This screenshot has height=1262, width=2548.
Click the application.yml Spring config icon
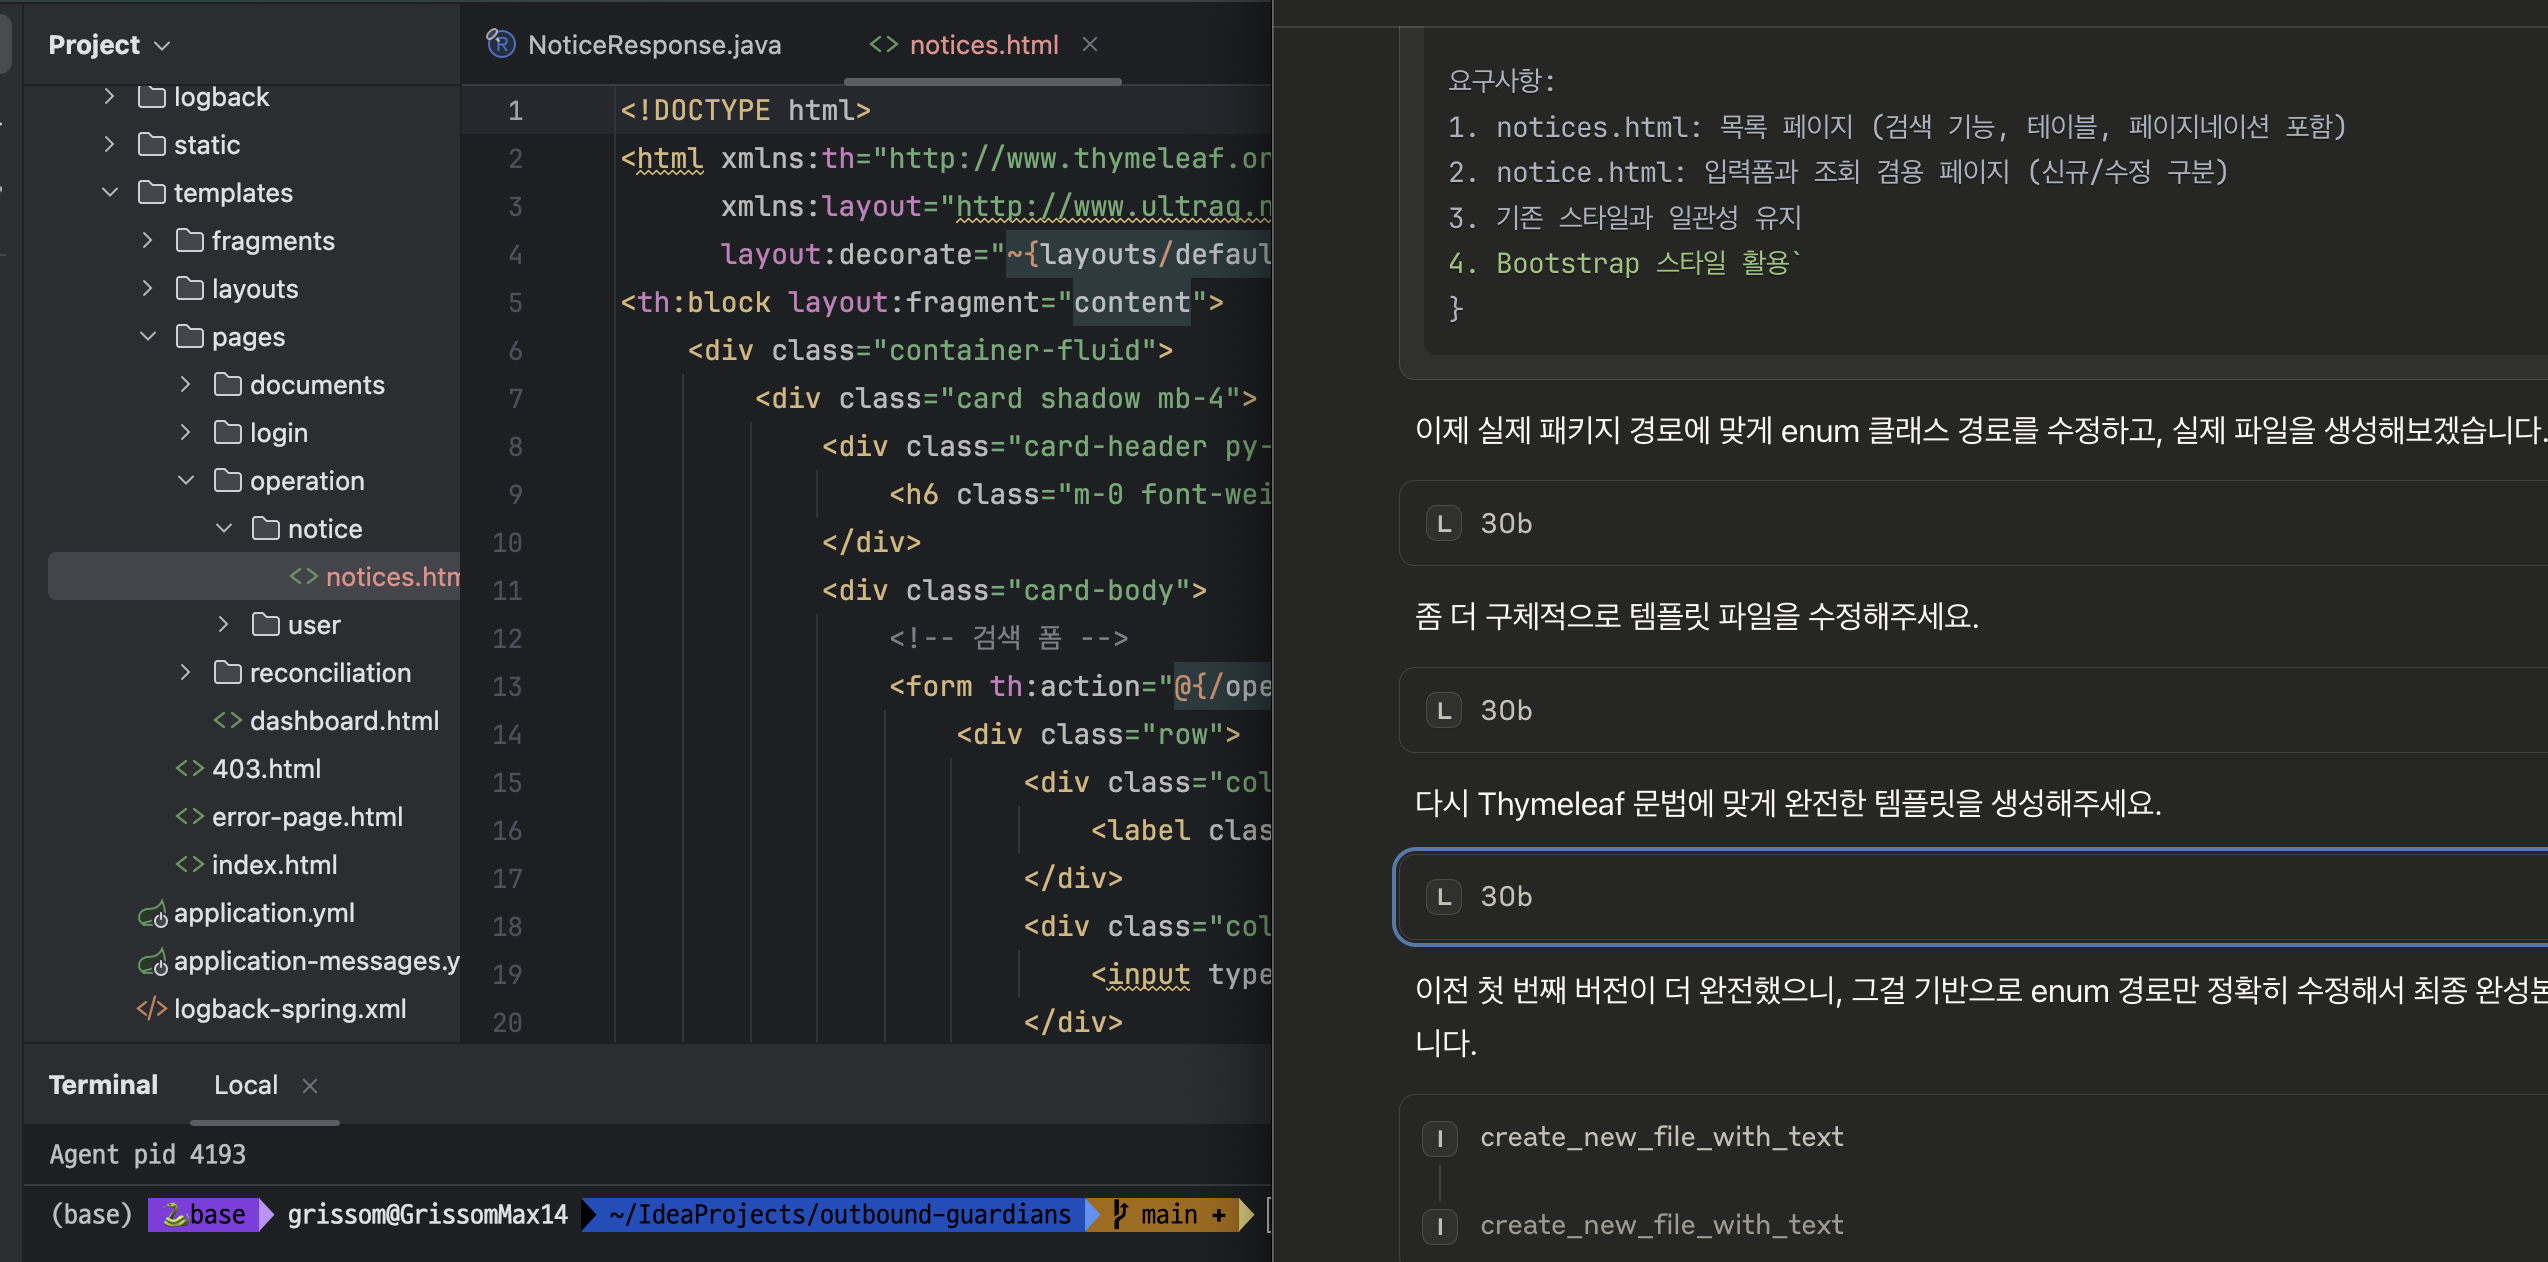pos(152,914)
